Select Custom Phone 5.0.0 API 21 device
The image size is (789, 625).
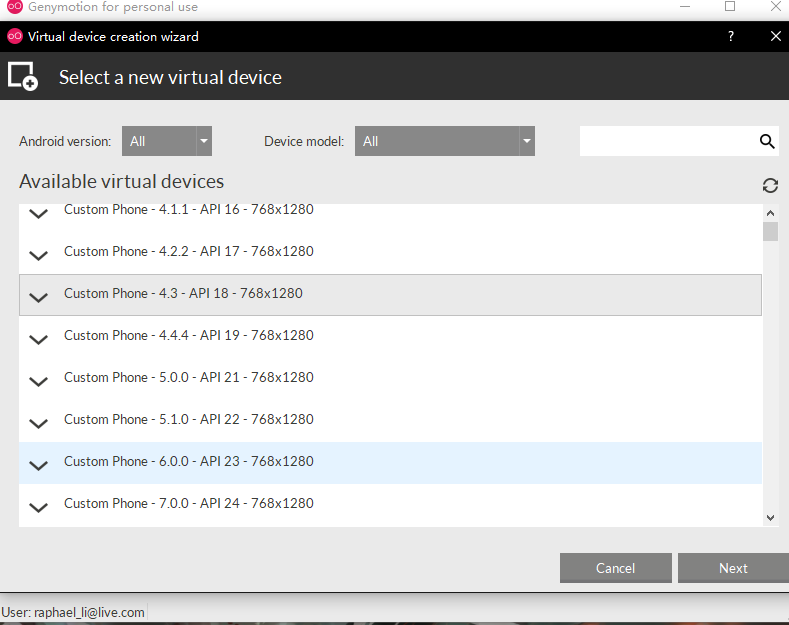pyautogui.click(x=390, y=379)
